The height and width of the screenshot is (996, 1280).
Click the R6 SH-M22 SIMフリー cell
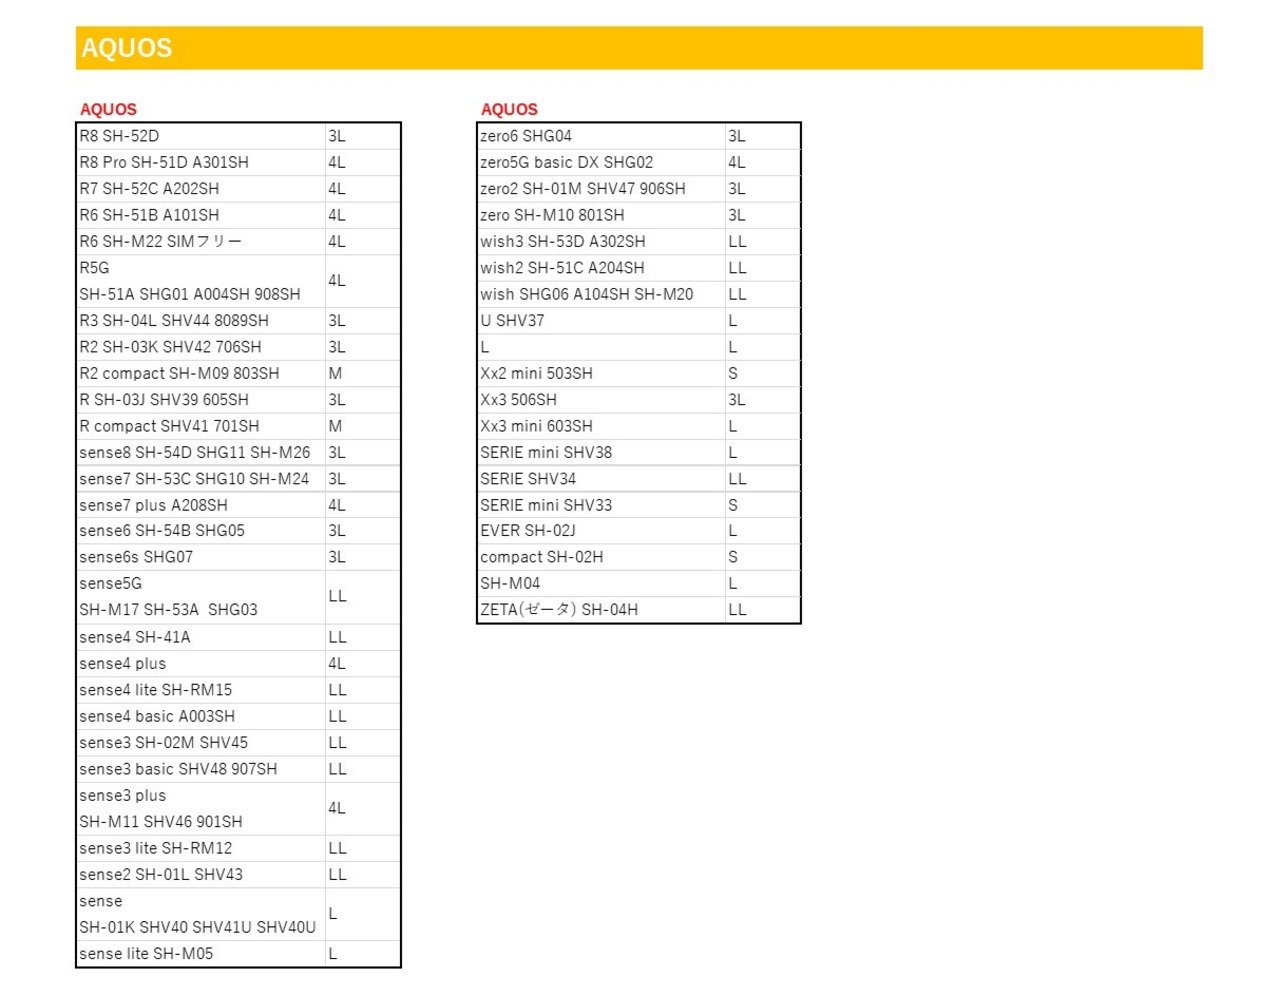tap(201, 241)
